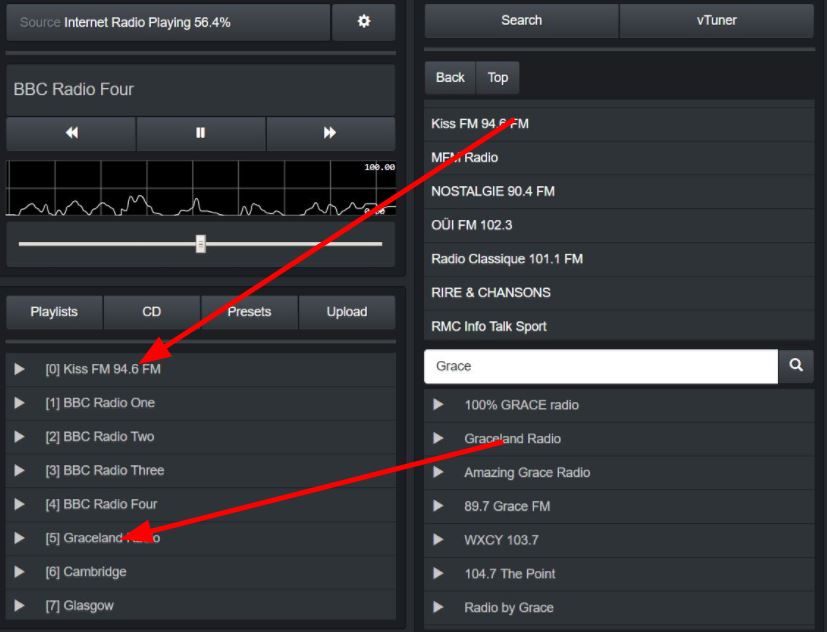Switch to the CD tab

point(152,312)
